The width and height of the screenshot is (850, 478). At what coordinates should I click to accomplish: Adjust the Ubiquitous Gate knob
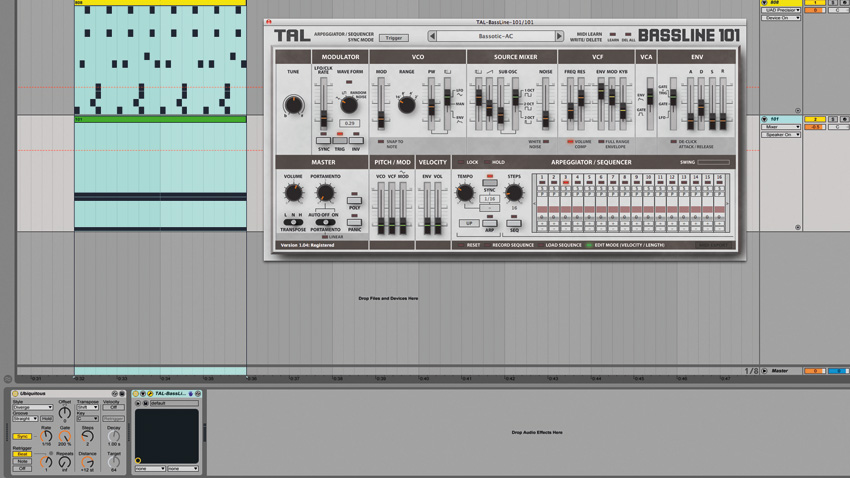click(65, 436)
